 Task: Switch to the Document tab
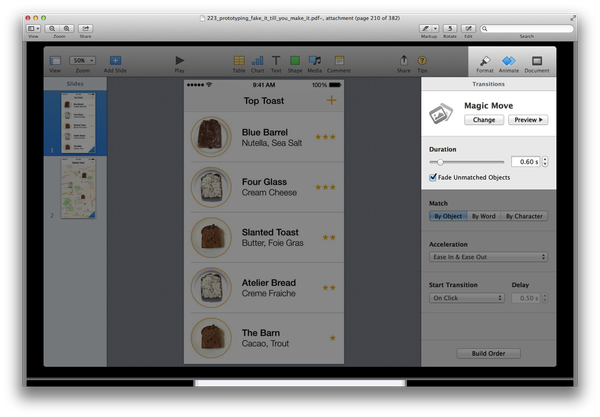coord(537,62)
